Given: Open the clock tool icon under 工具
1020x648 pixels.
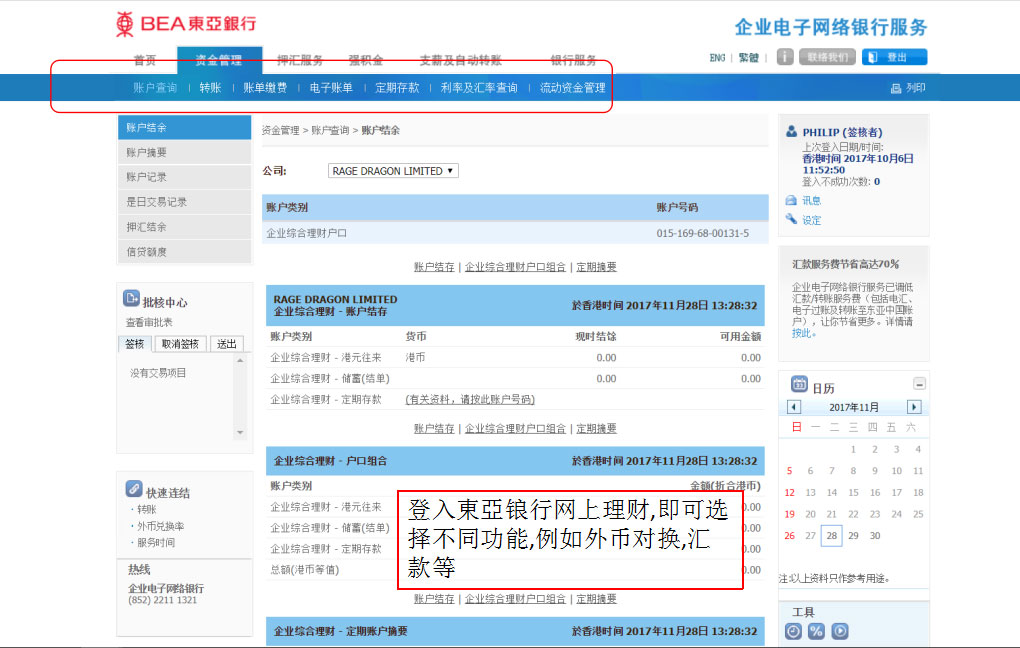Looking at the screenshot, I should click(x=793, y=631).
